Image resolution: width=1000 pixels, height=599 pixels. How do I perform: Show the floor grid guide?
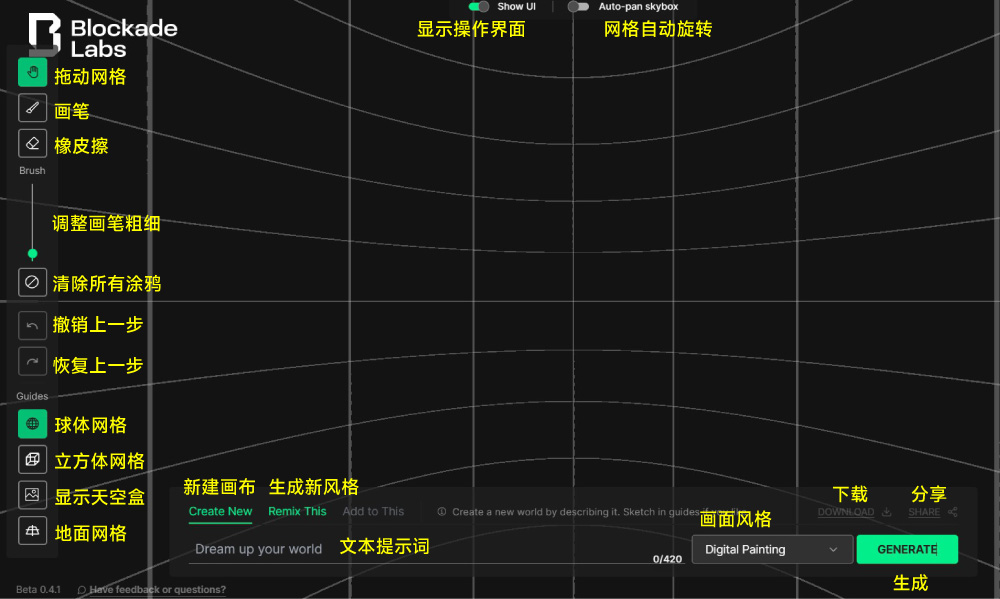(x=32, y=532)
